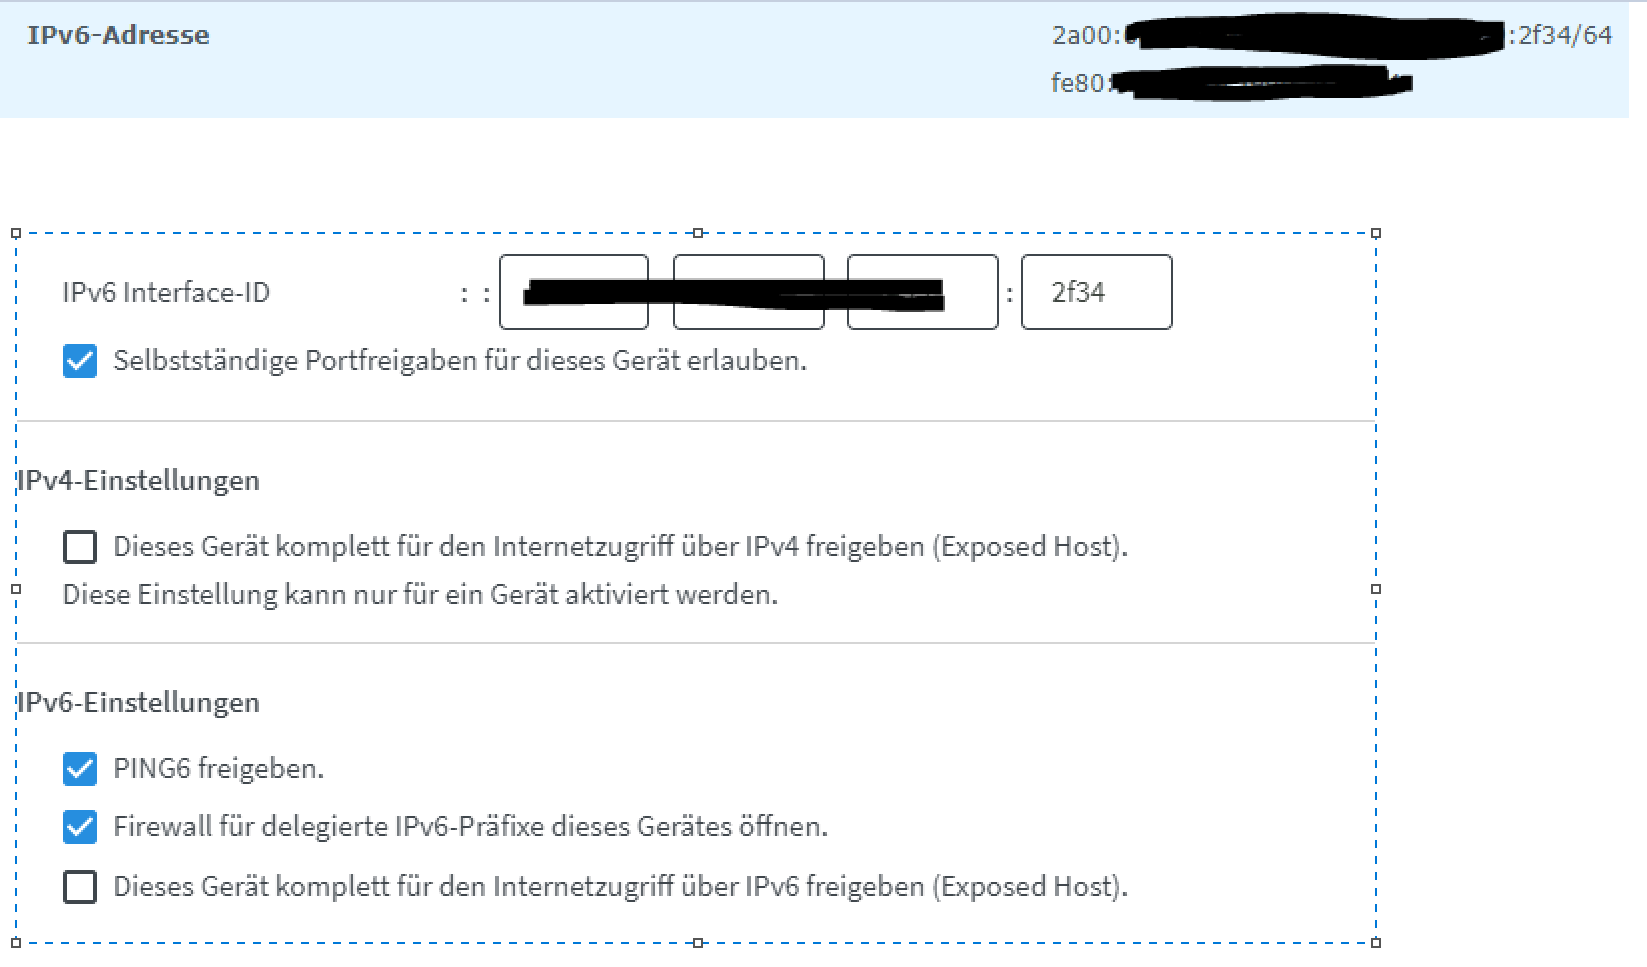Click the IPv4-Einstellungen section heading
This screenshot has height=967, width=1647.
[x=139, y=481]
